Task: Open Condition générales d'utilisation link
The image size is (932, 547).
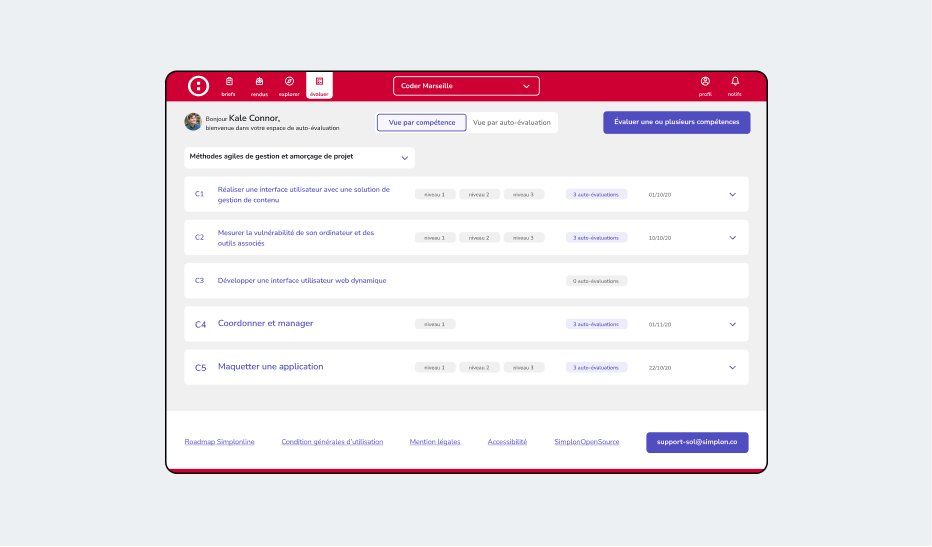Action: [x=332, y=442]
